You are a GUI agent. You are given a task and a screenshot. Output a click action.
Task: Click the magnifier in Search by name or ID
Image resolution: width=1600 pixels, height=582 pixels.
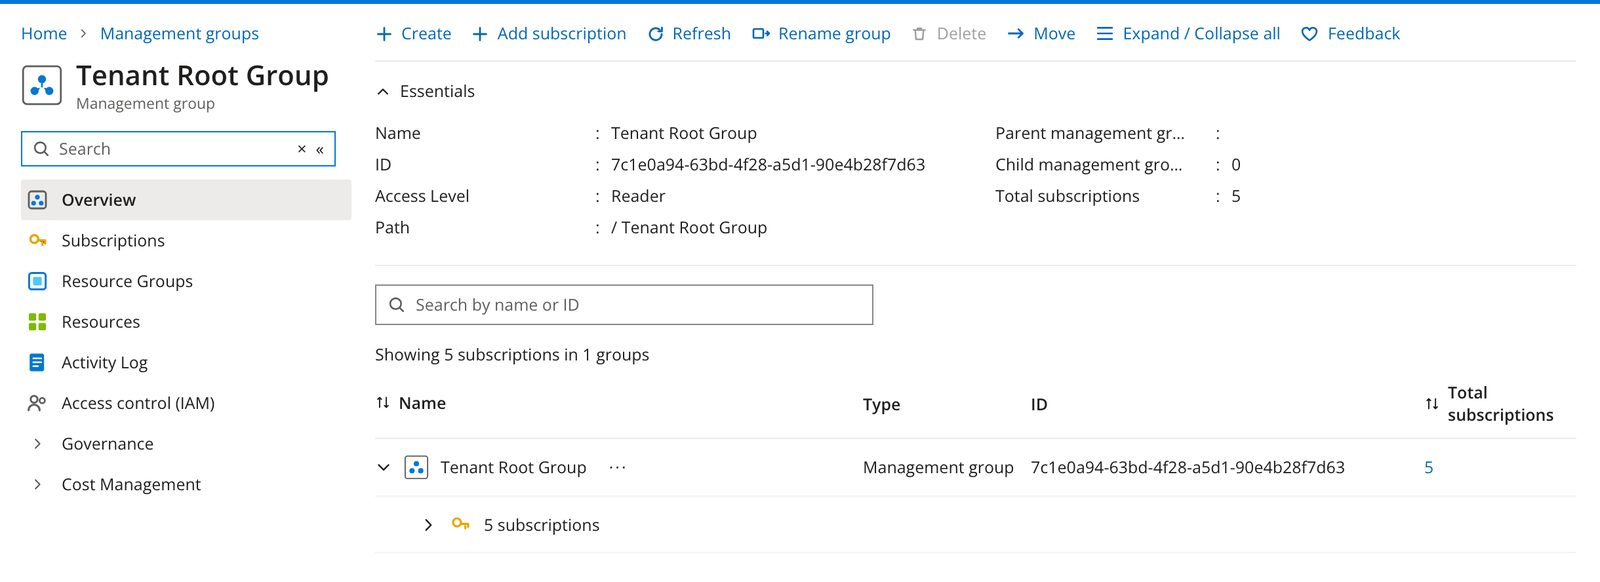(x=397, y=305)
